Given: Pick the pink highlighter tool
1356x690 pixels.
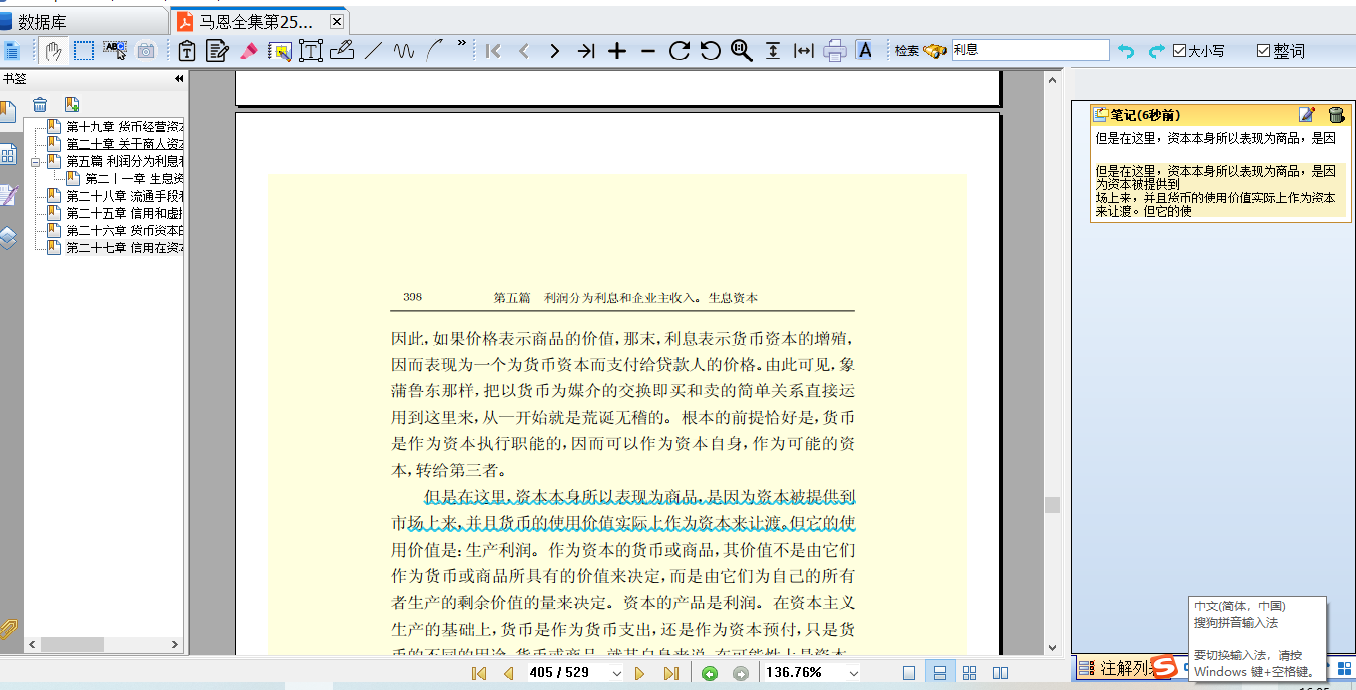Looking at the screenshot, I should pos(248,50).
